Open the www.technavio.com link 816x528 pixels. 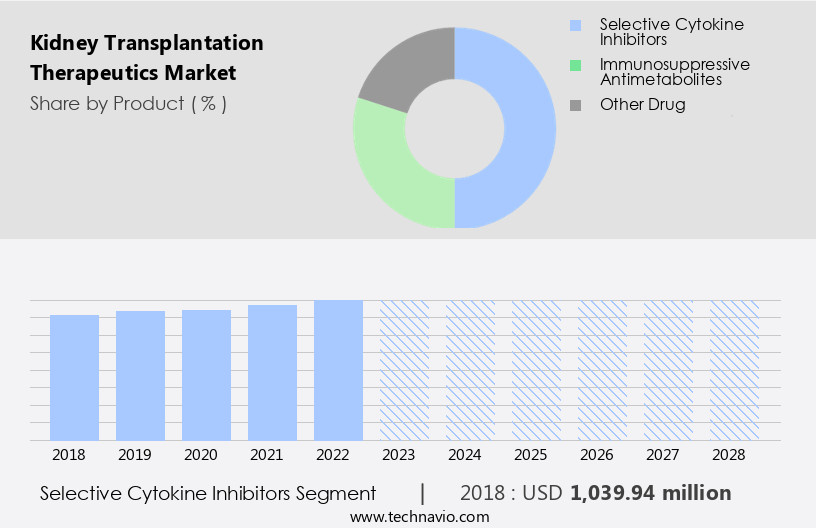pos(419,516)
